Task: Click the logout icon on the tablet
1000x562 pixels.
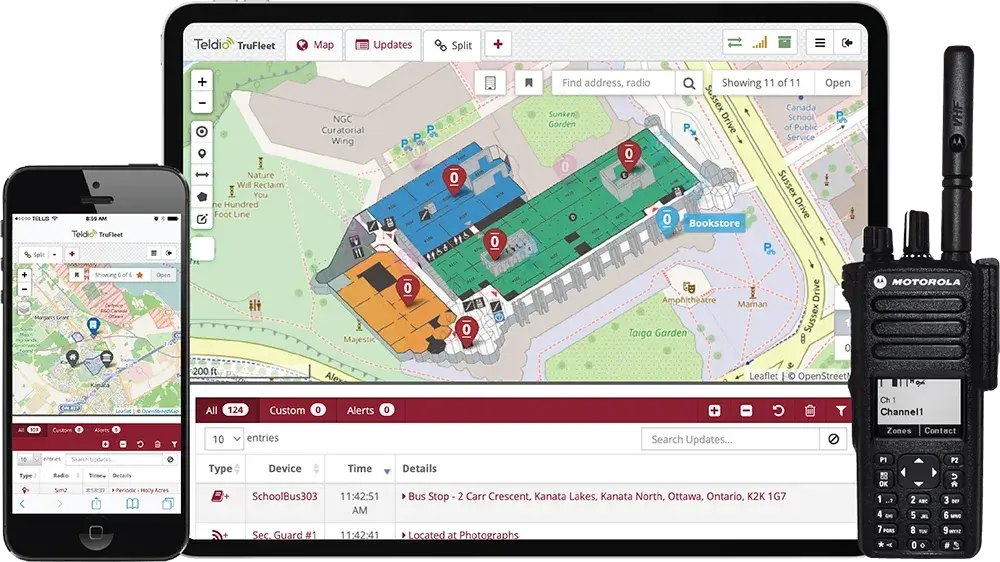Action: (848, 43)
